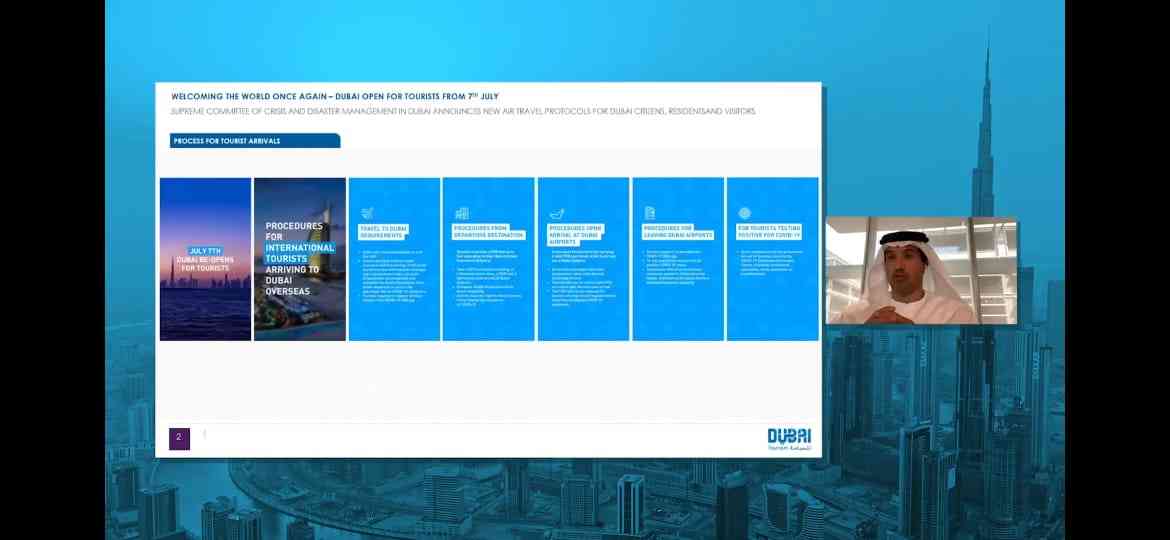
Task: Click the icon above Procedures Upon Arrival card
Action: (x=556, y=213)
